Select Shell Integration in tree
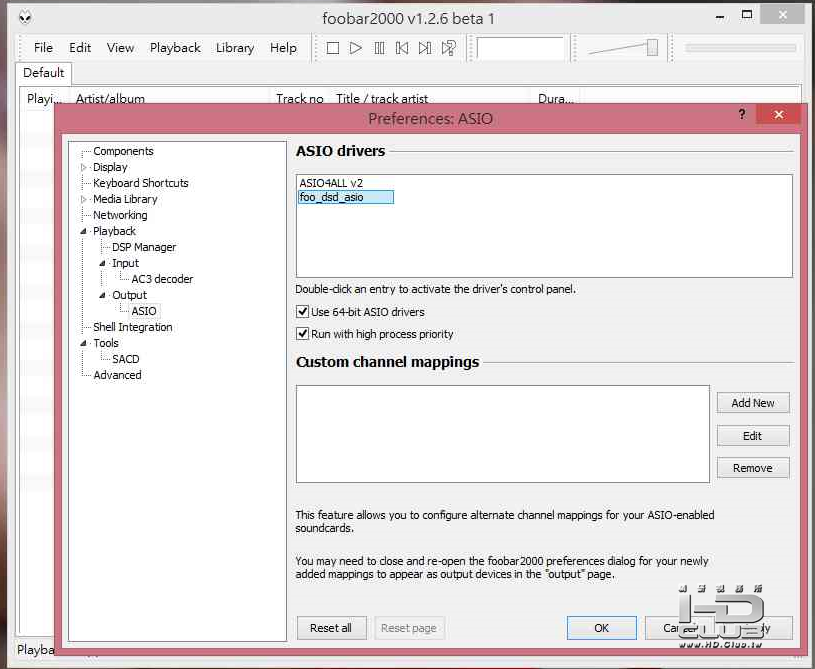The height and width of the screenshot is (669, 815). [133, 327]
